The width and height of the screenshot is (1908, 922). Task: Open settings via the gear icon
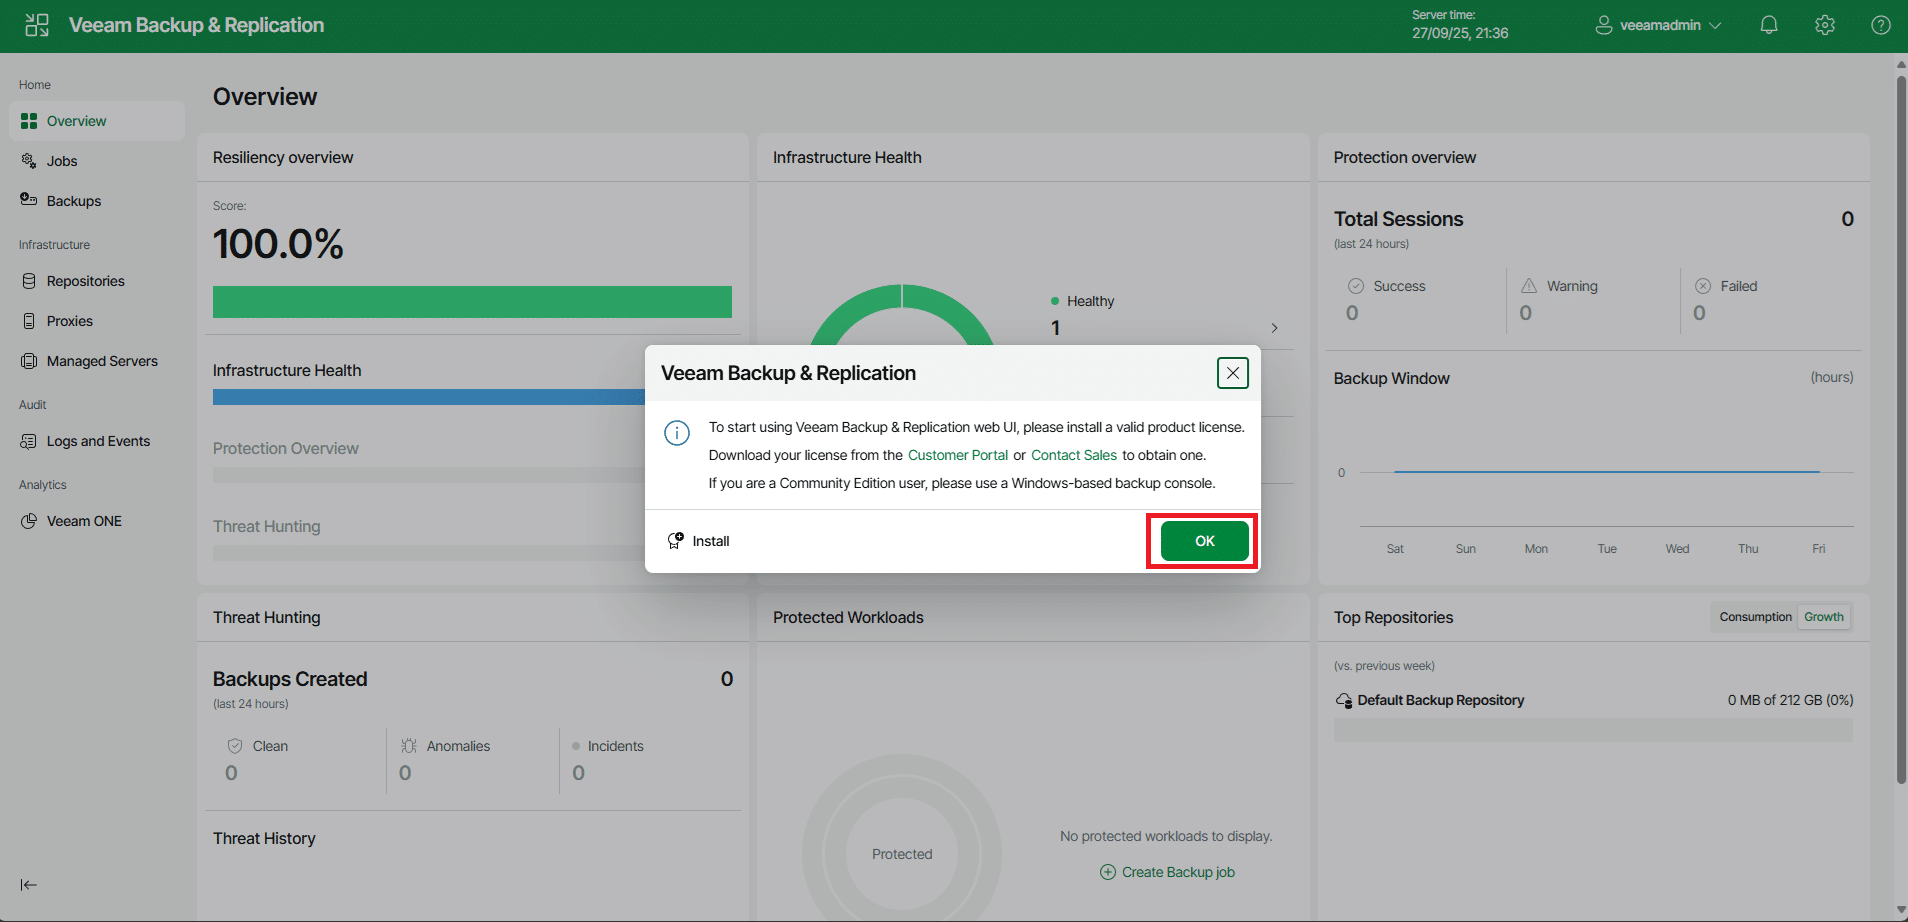pyautogui.click(x=1824, y=26)
